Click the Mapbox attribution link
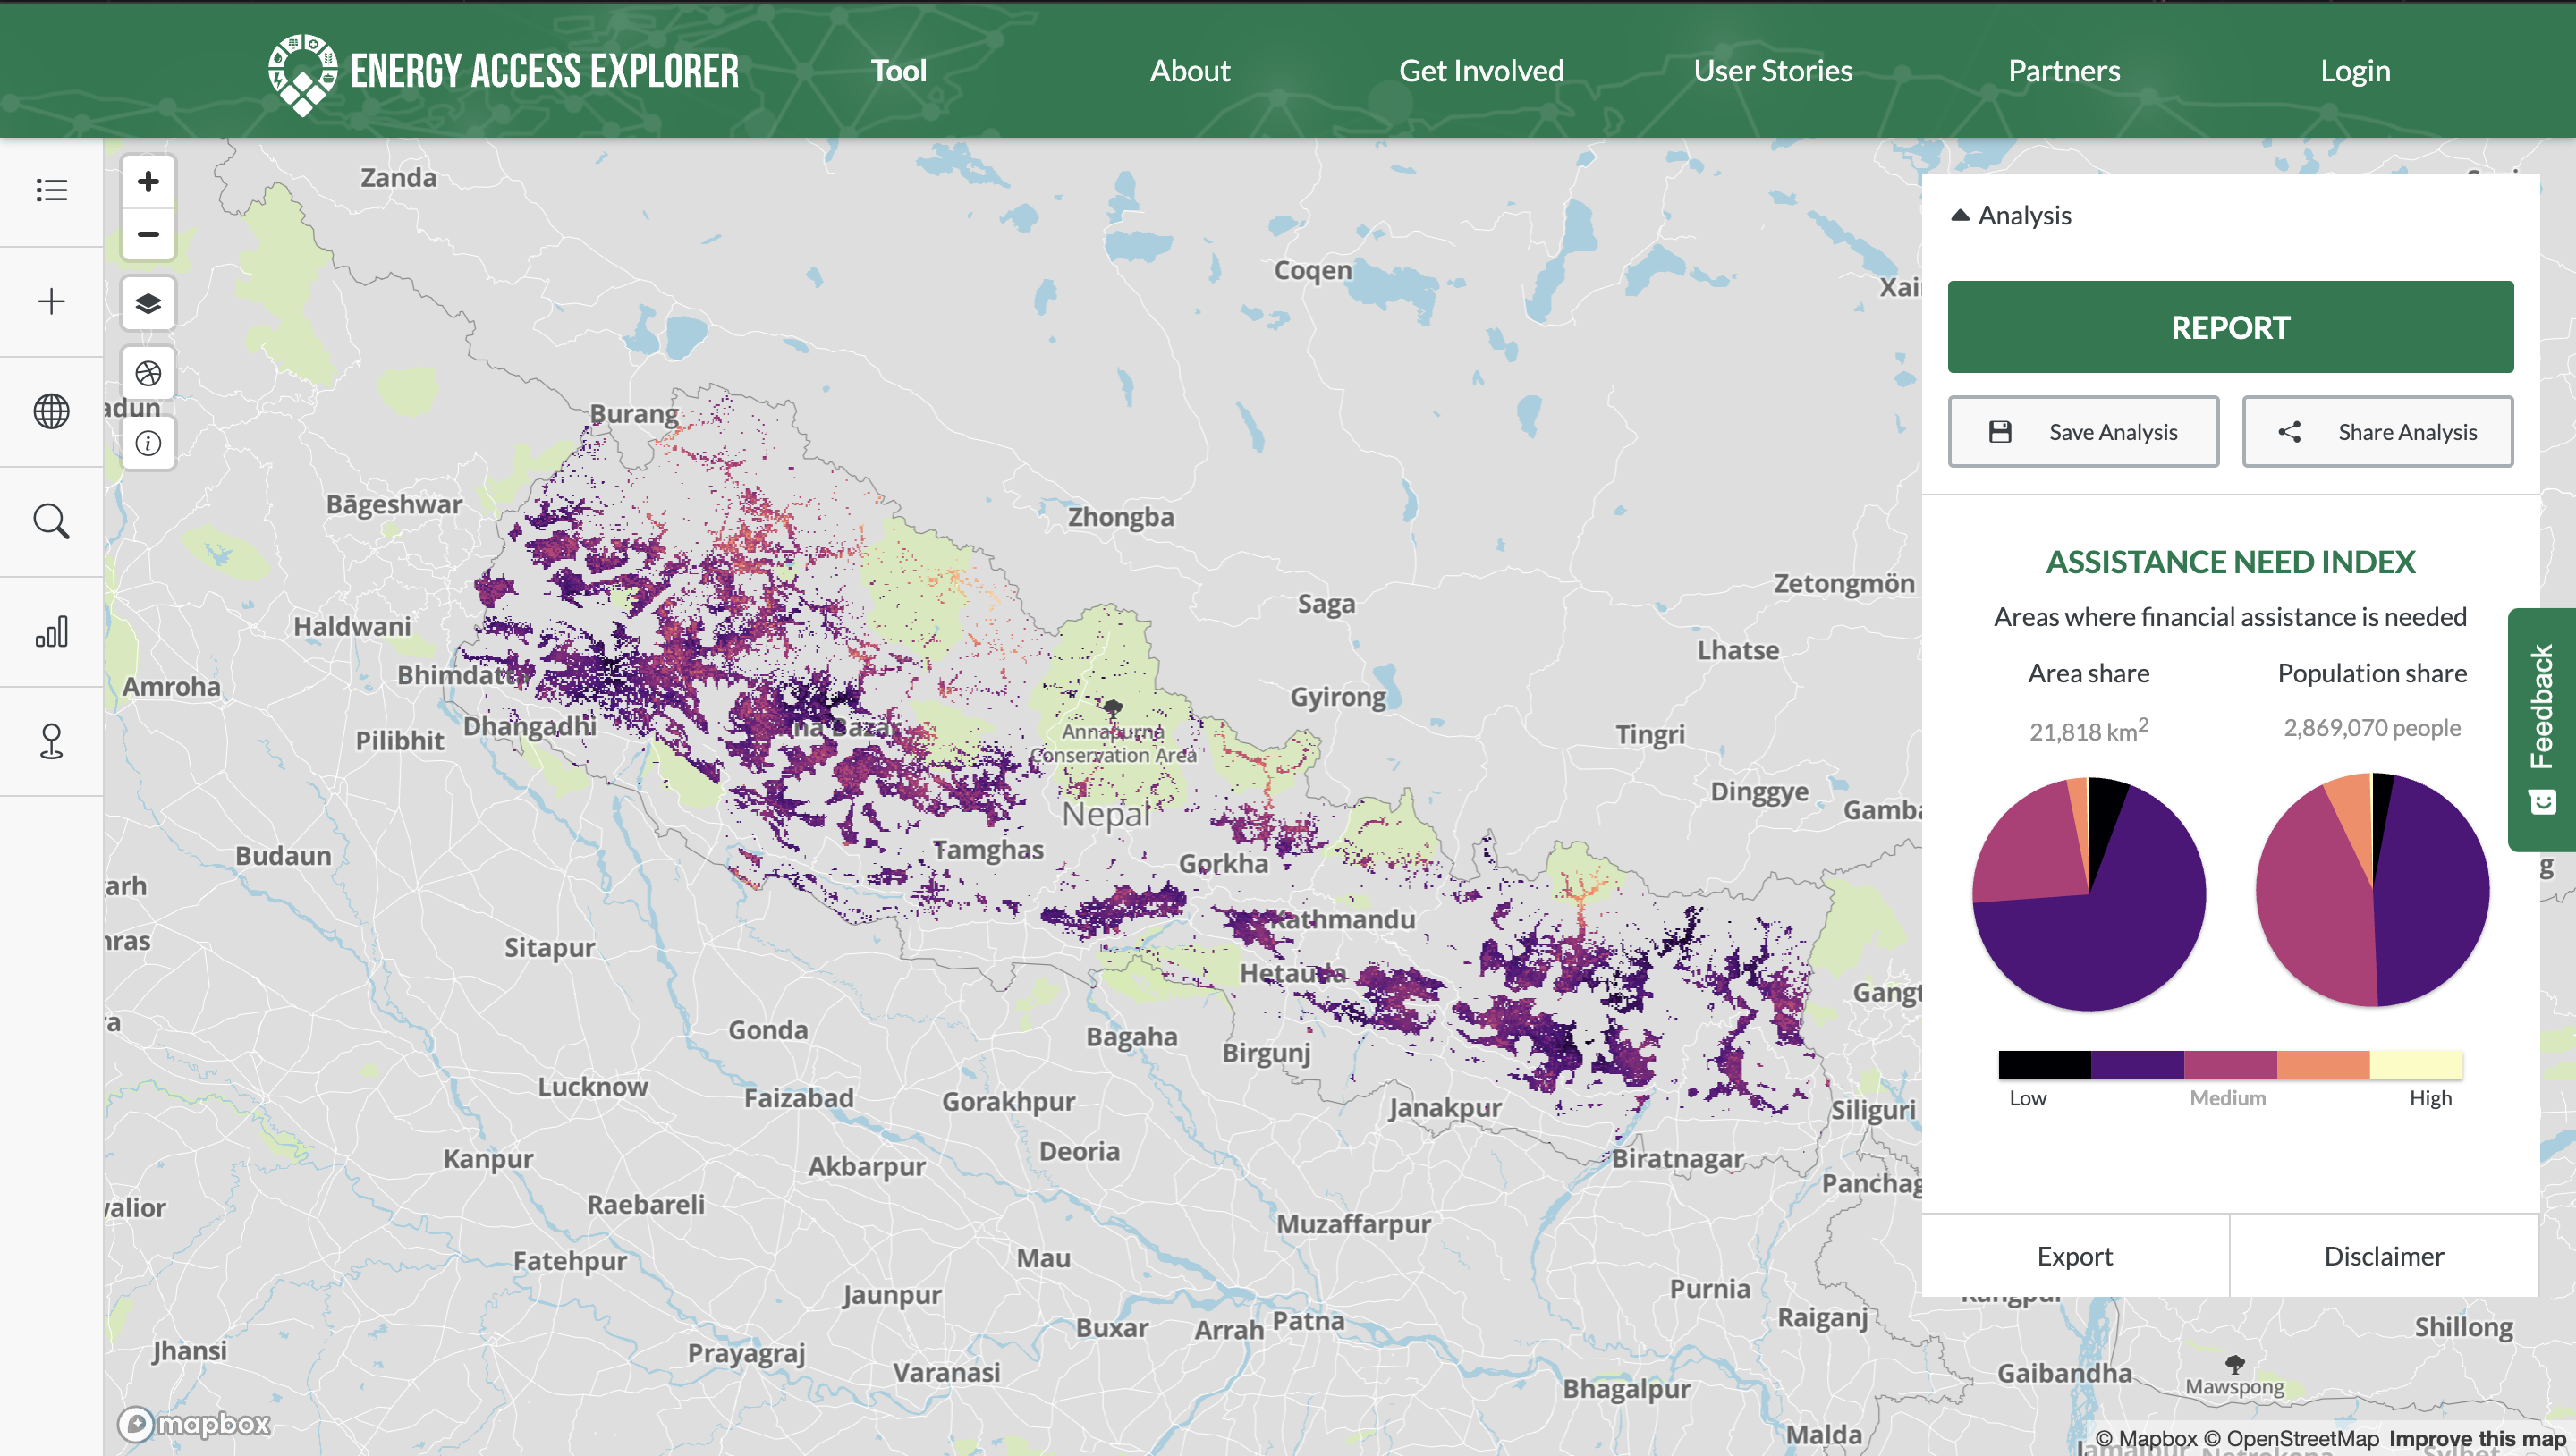 point(2146,1439)
